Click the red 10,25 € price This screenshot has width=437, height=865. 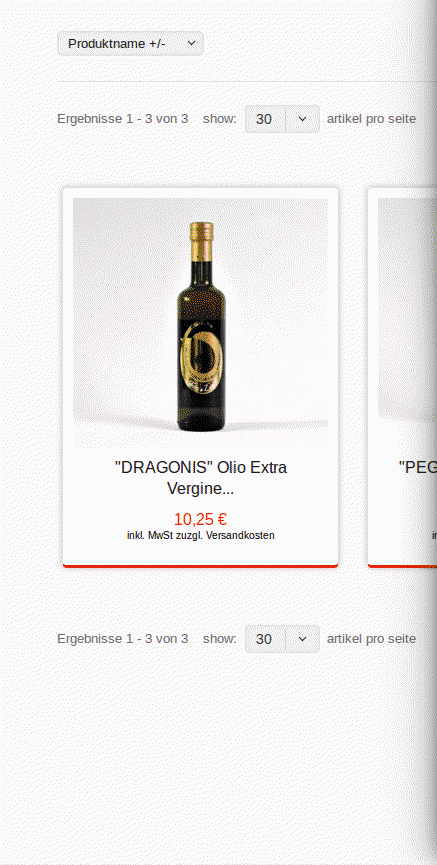[x=200, y=519]
